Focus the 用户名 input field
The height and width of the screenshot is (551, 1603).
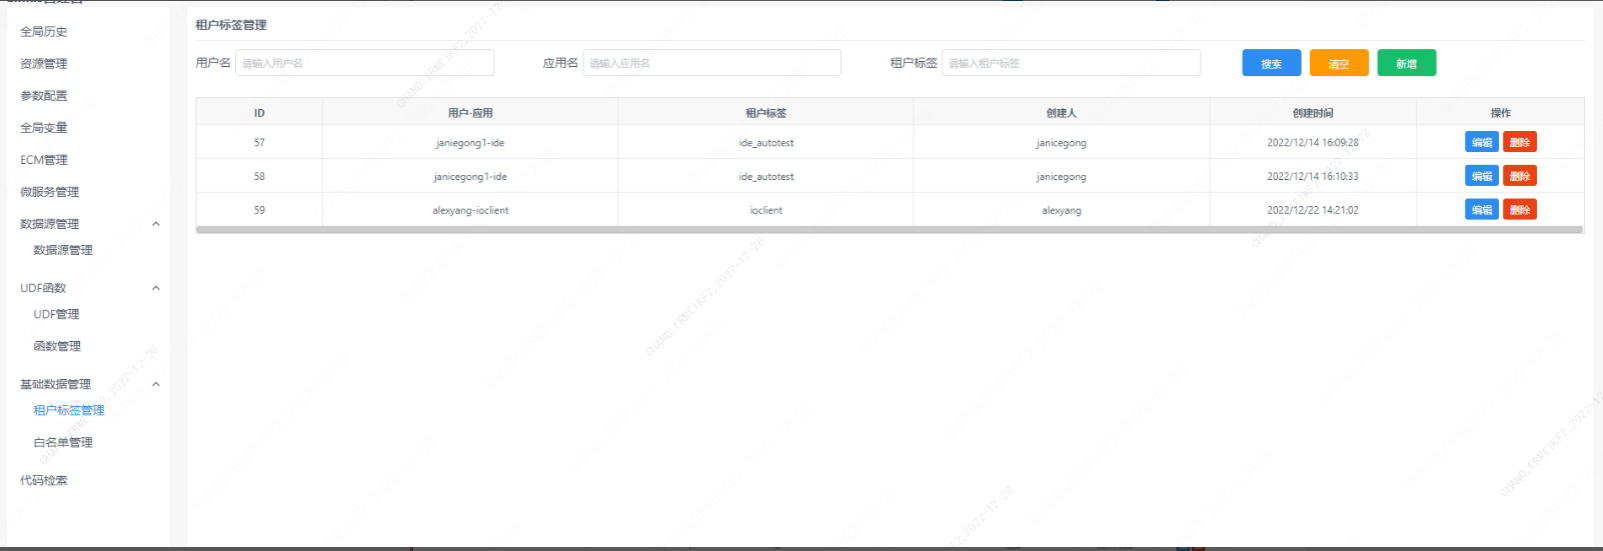[364, 63]
